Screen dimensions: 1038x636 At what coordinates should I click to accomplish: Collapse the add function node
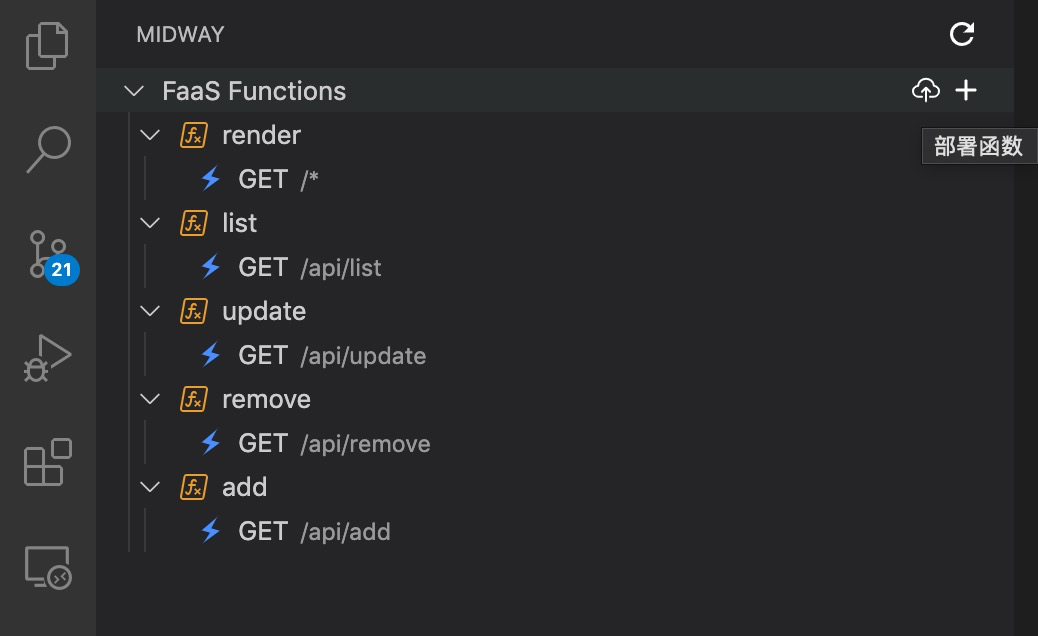point(150,487)
